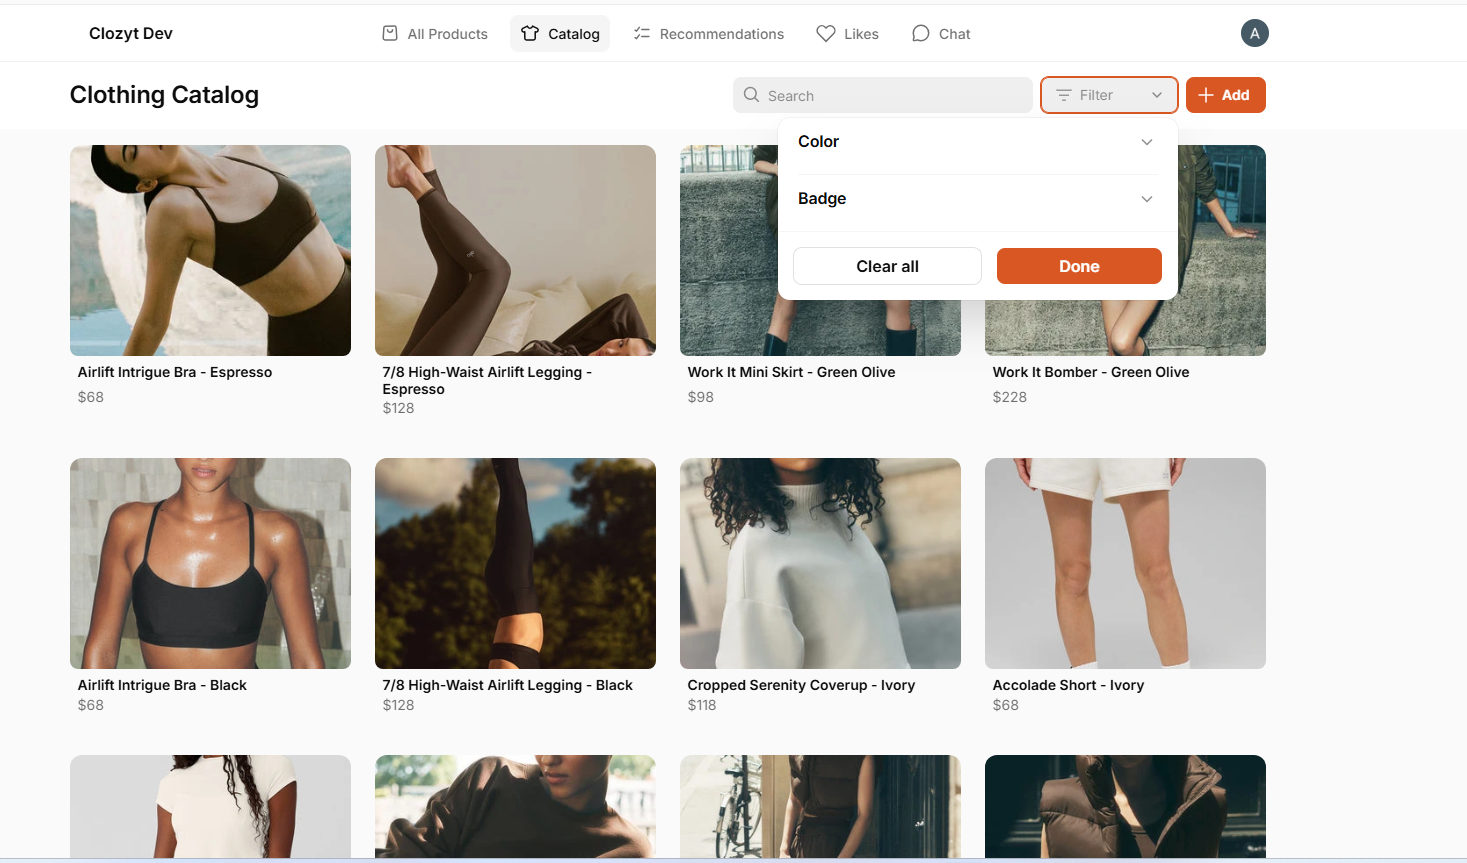Click the $98 price text
1467x863 pixels.
(701, 397)
